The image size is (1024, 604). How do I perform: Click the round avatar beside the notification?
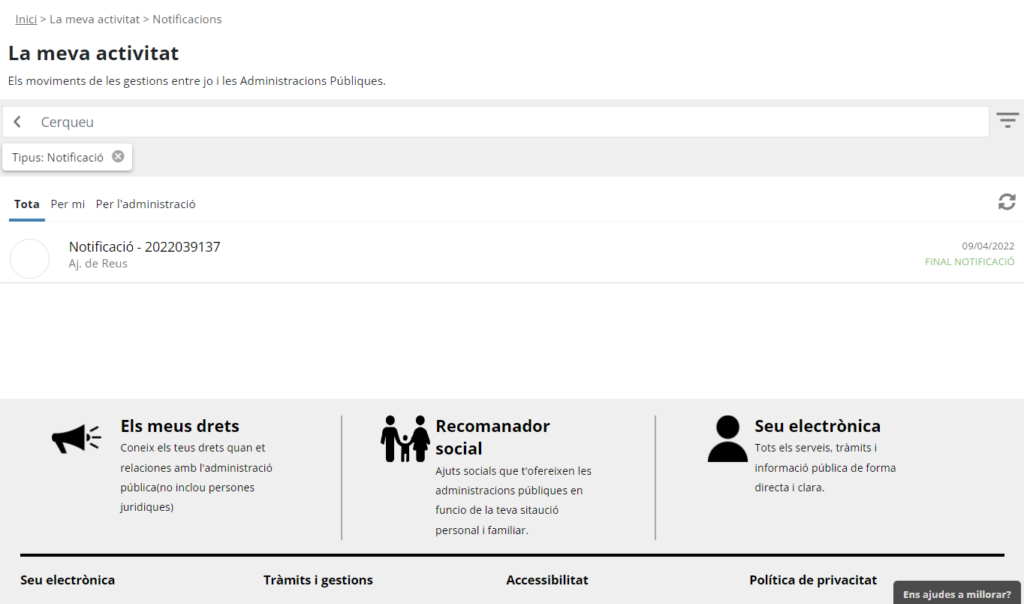(30, 259)
